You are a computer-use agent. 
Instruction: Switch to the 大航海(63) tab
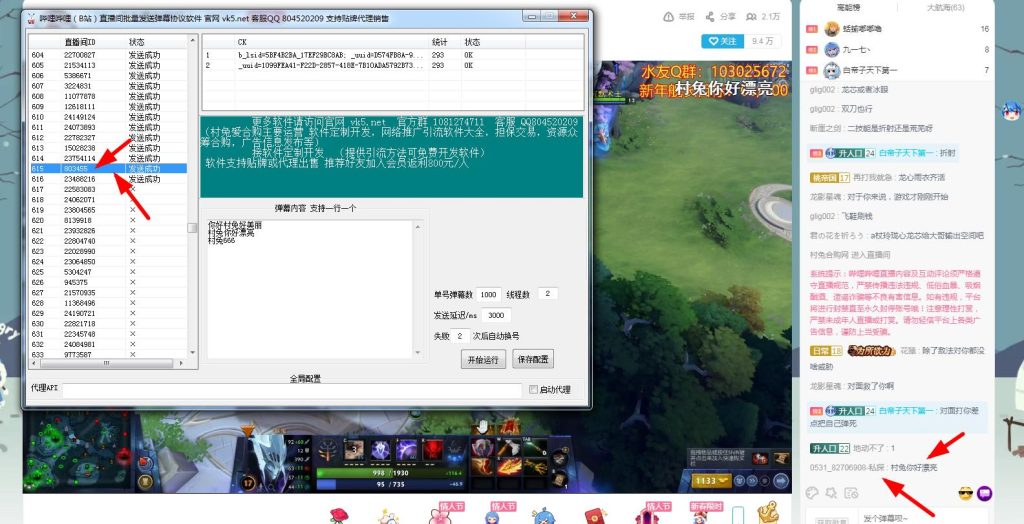pos(945,8)
